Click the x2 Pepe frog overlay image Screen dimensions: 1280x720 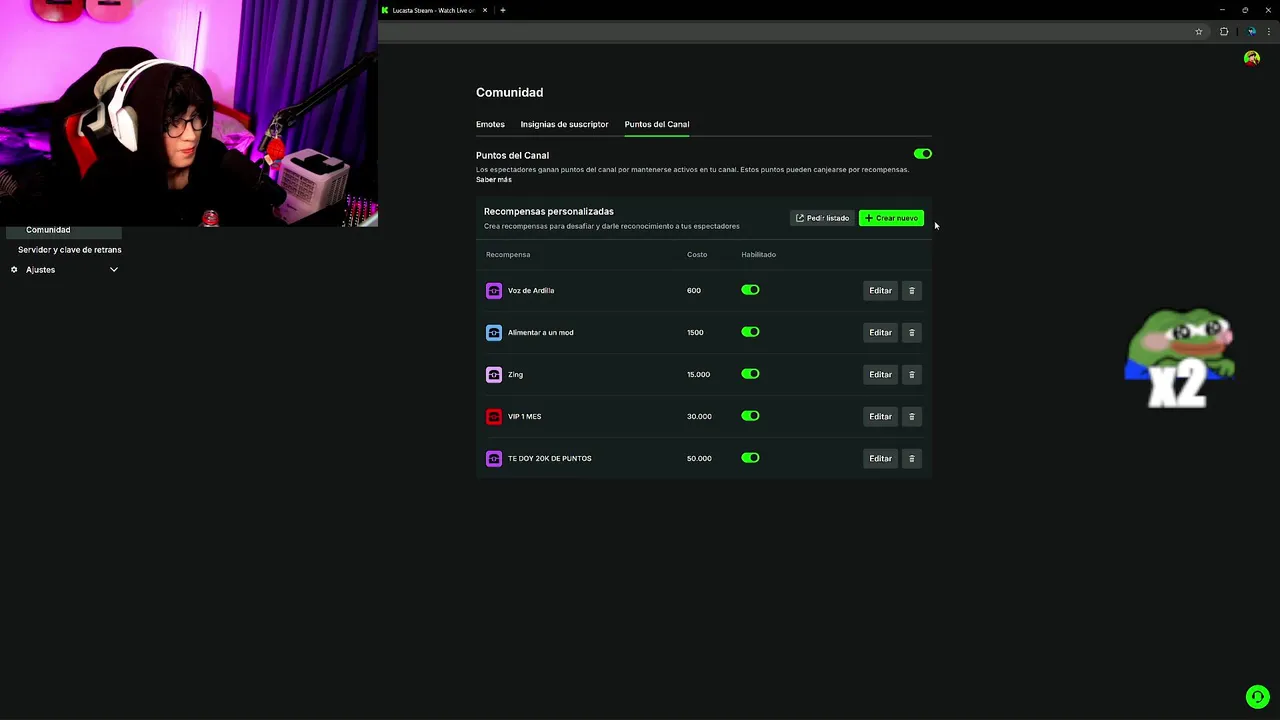coord(1180,358)
